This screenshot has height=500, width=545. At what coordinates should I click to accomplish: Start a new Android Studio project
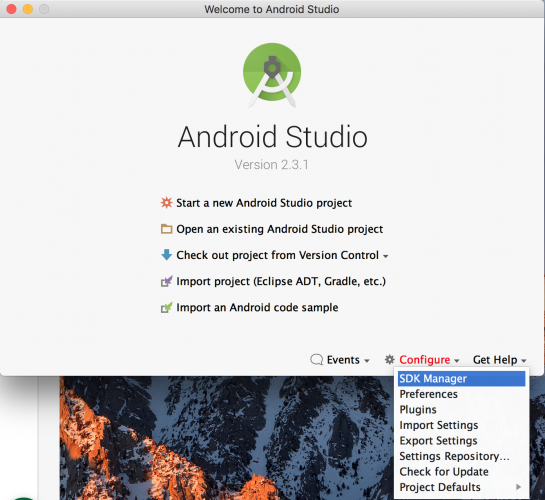264,203
